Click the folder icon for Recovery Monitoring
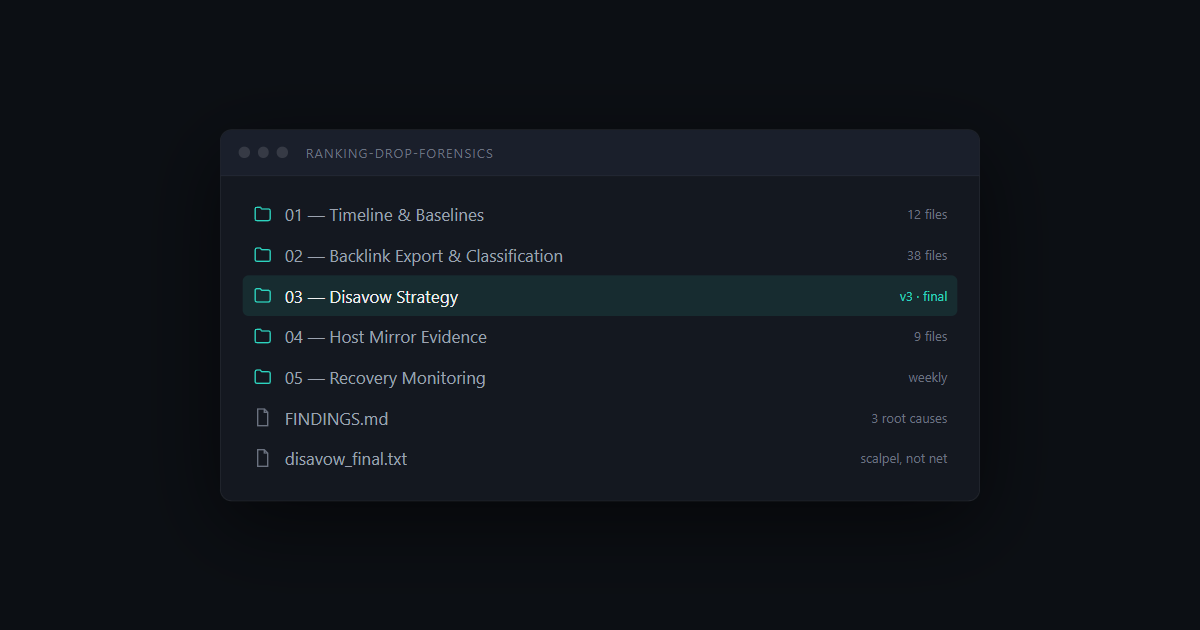Viewport: 1200px width, 630px height. [263, 377]
